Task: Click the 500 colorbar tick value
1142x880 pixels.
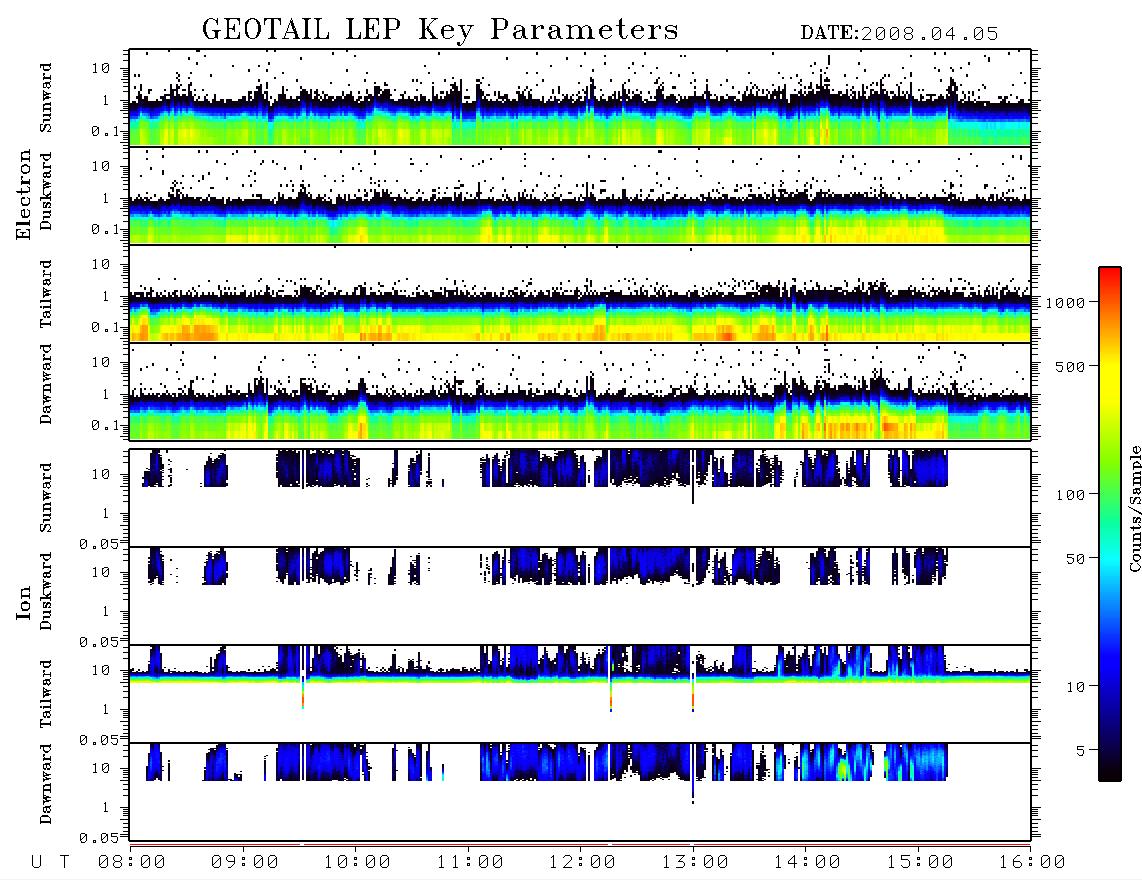Action: pos(1071,366)
